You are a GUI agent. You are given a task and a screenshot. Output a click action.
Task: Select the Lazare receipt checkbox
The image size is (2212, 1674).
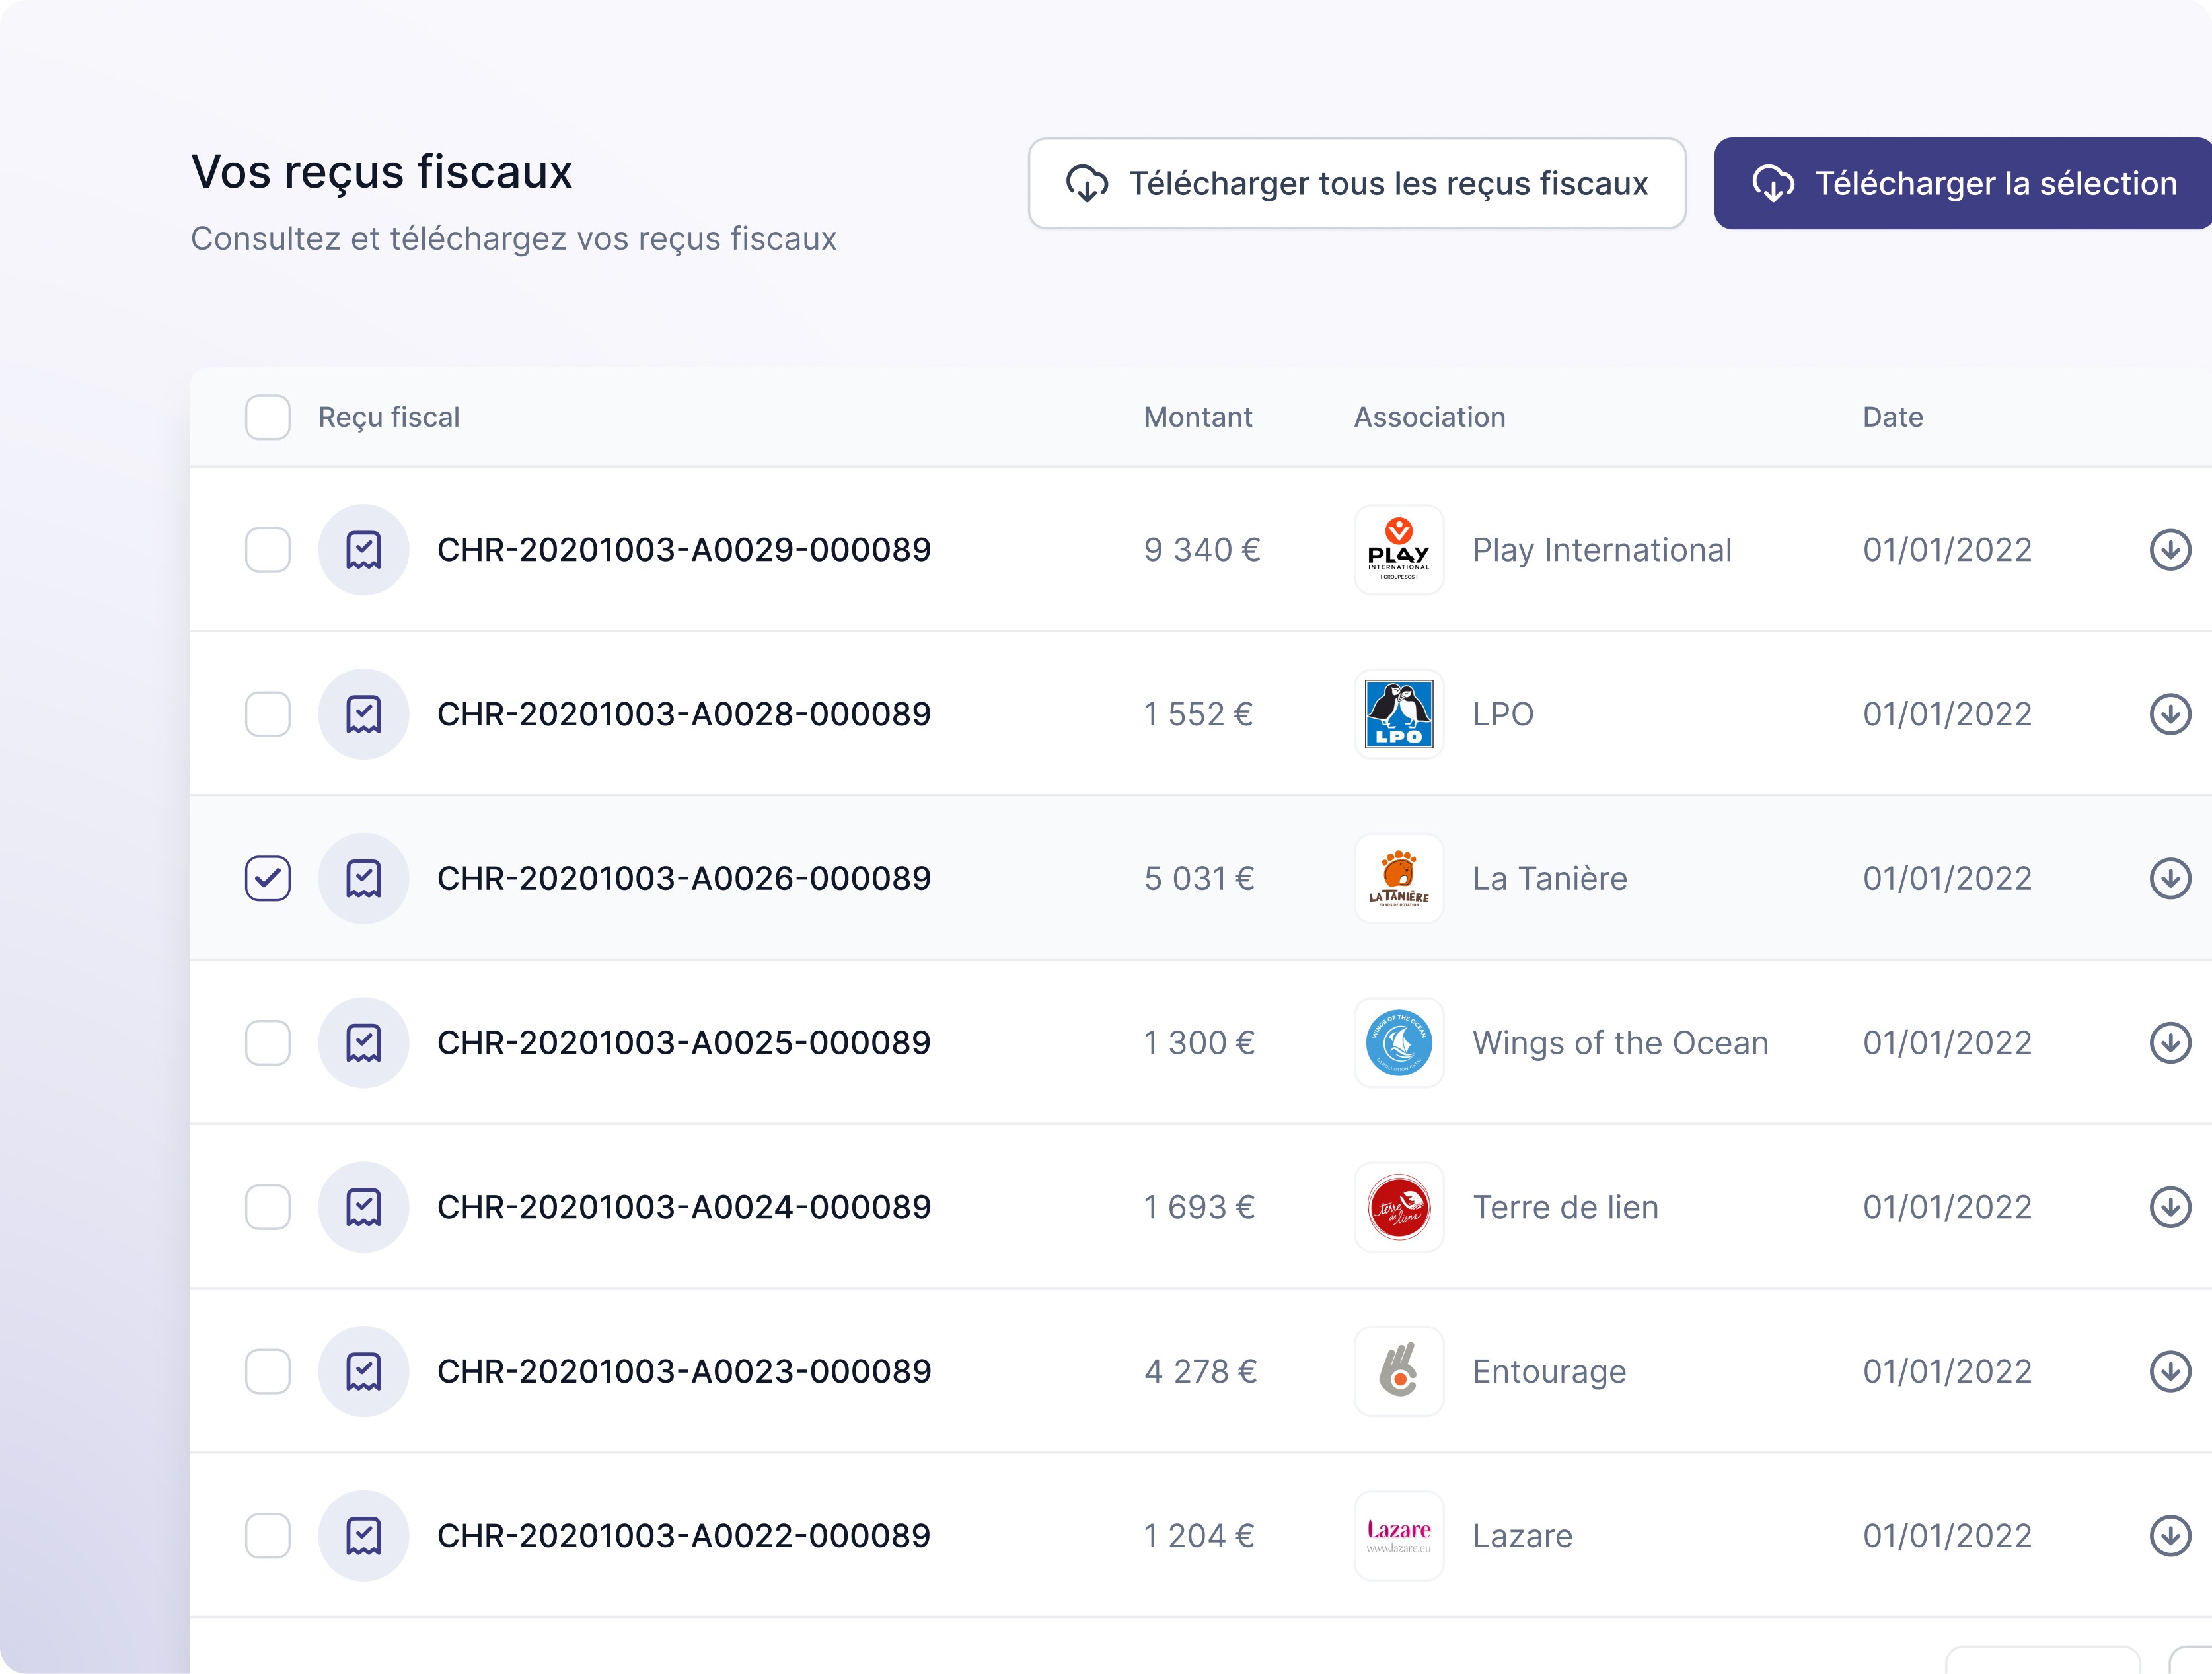pyautogui.click(x=267, y=1536)
